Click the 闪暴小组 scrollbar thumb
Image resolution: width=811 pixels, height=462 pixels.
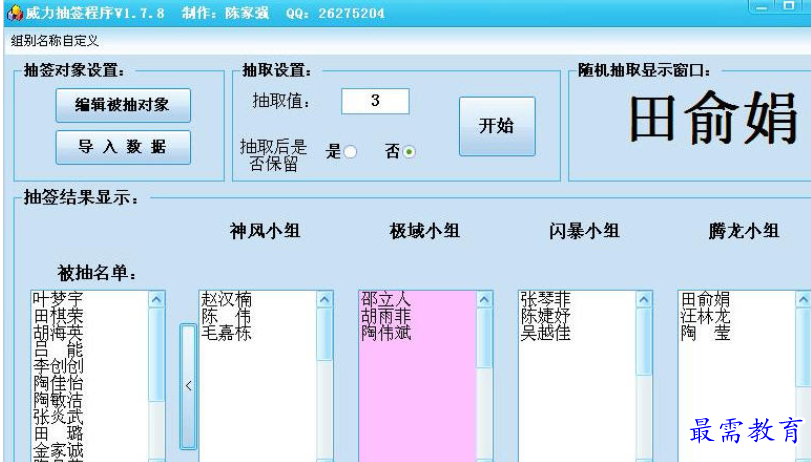click(x=643, y=342)
